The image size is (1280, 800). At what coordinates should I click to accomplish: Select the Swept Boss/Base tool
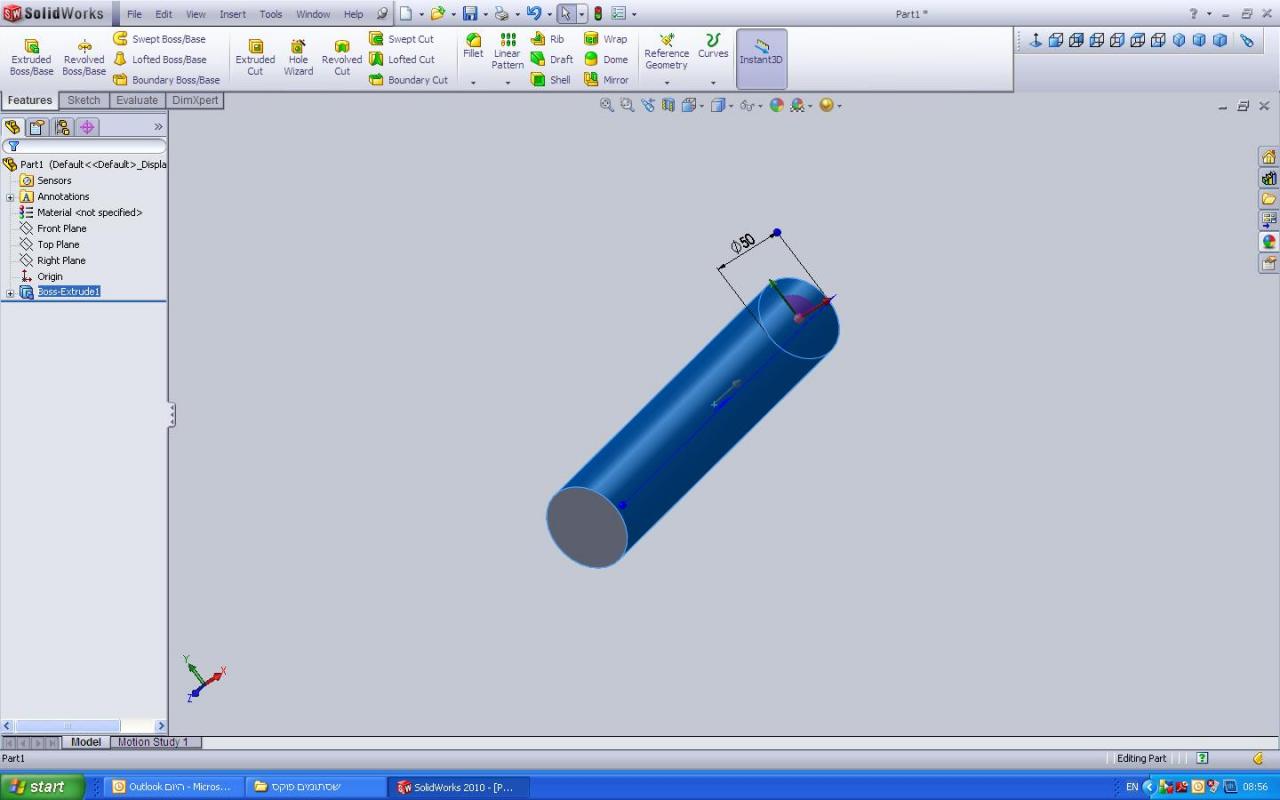point(159,39)
